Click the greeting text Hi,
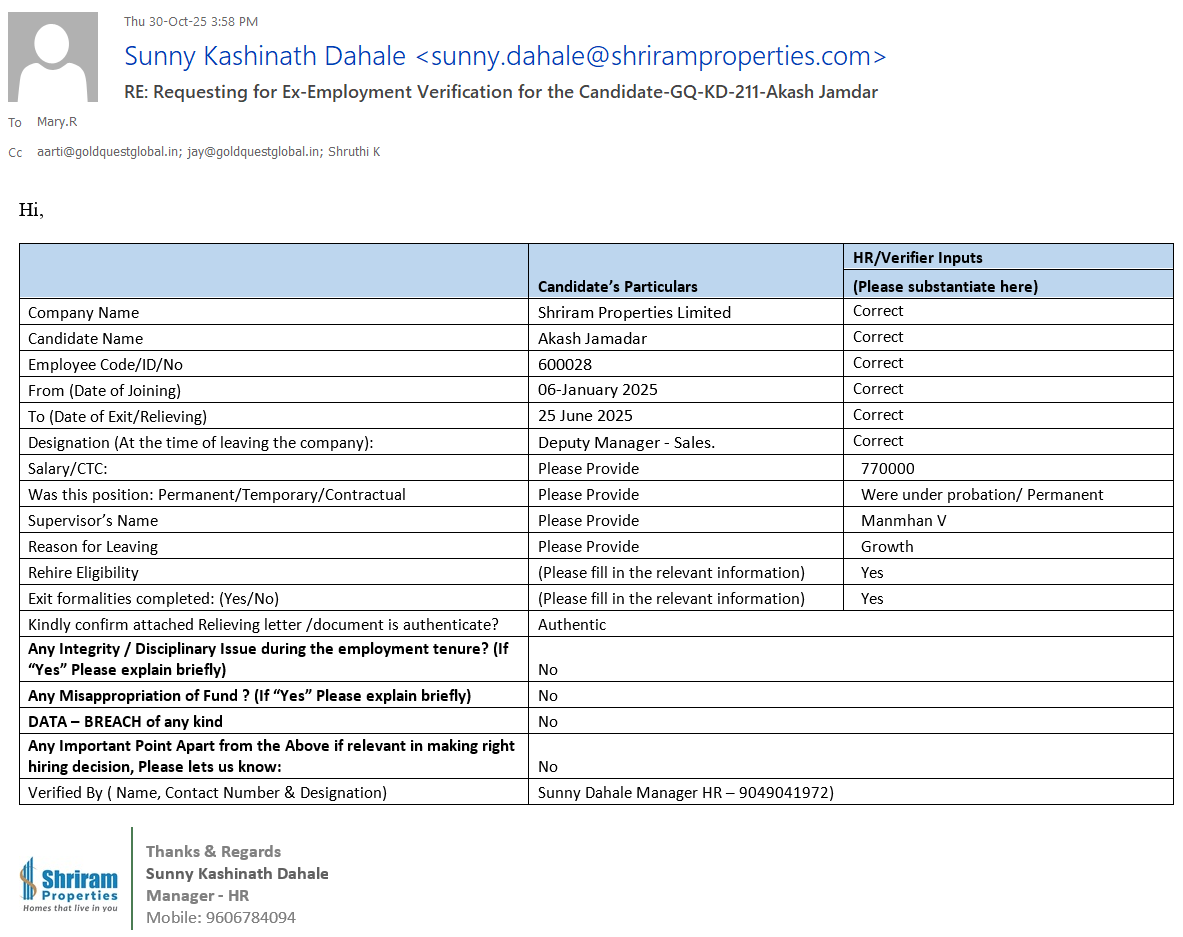The height and width of the screenshot is (937, 1183). point(32,210)
